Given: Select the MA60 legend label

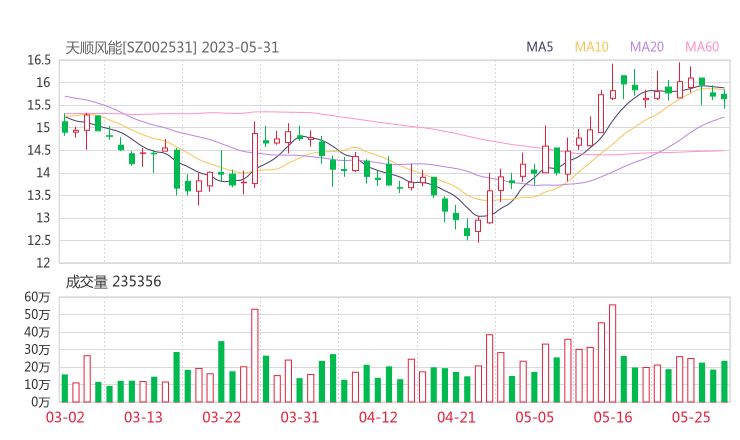Looking at the screenshot, I should pos(702,47).
